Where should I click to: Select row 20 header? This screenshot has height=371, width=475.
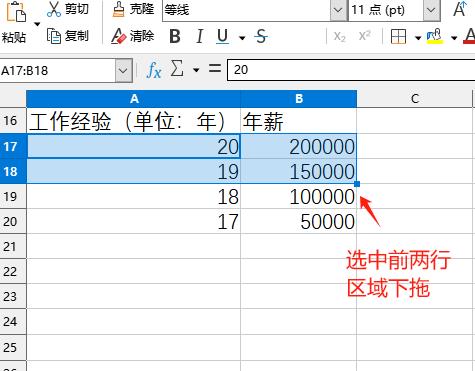(13, 221)
